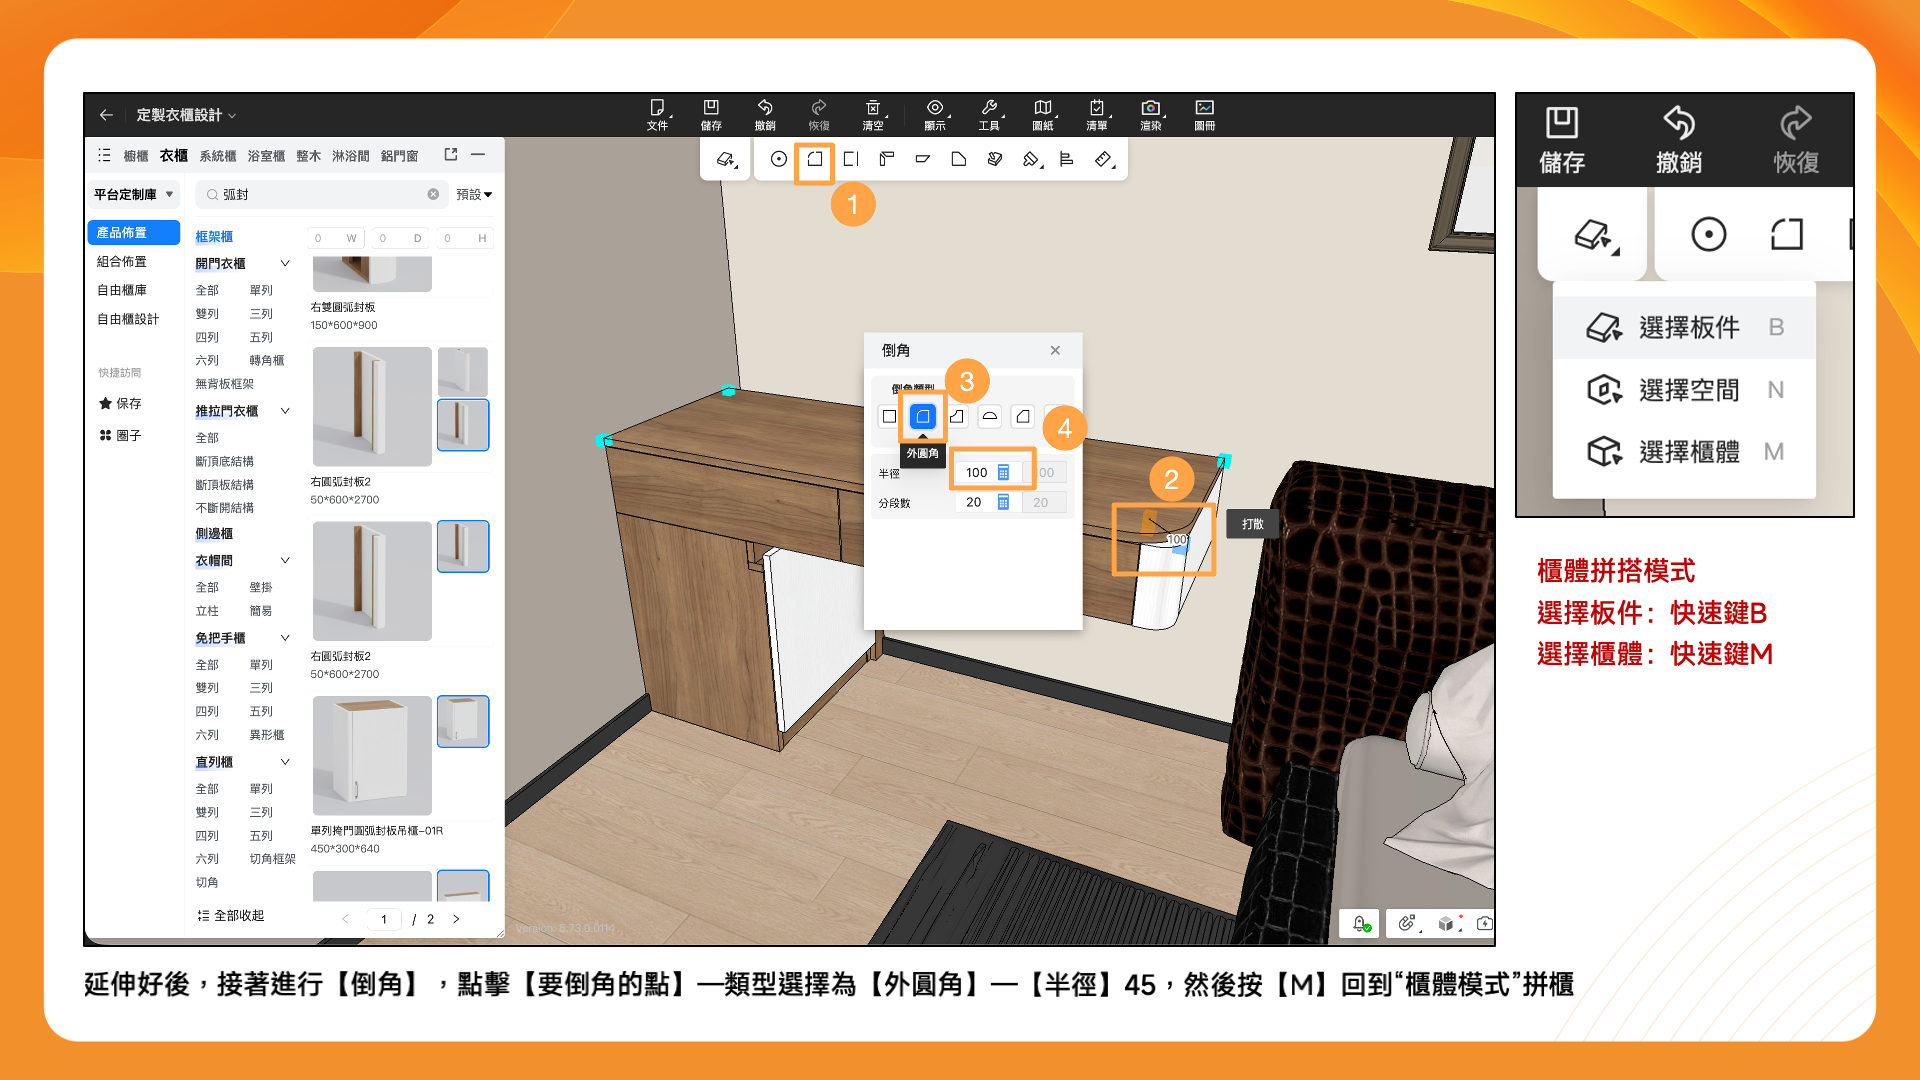Click the 打散 button
The image size is (1920, 1080).
coord(1252,524)
